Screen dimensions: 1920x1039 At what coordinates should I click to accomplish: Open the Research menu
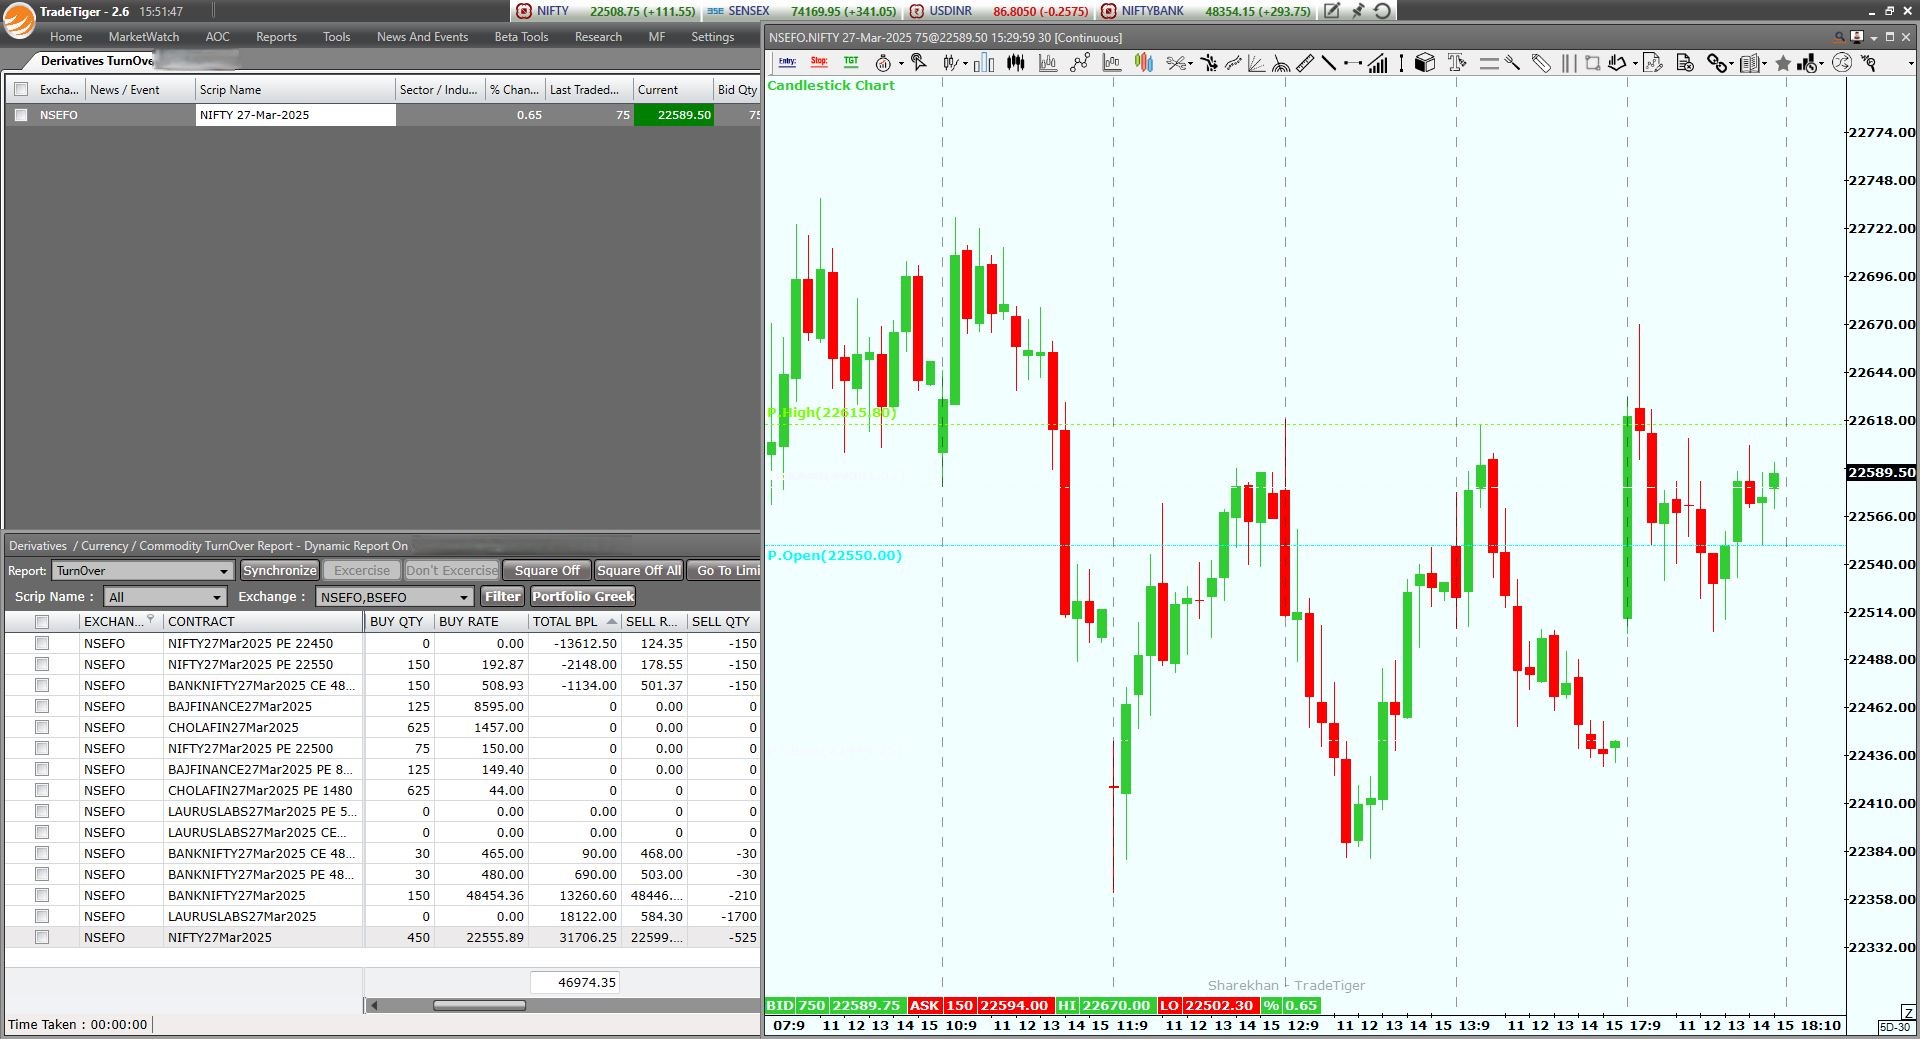click(x=598, y=37)
